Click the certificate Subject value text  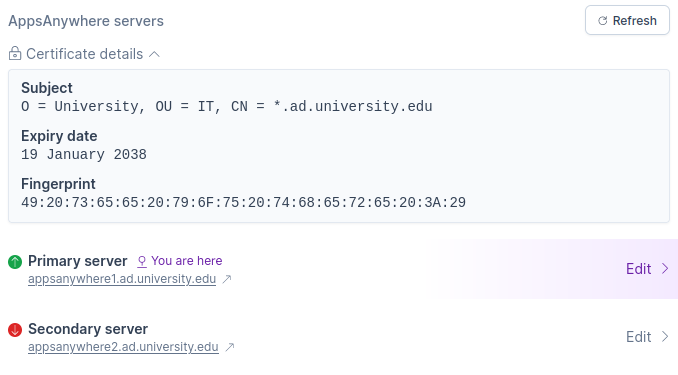pos(227,106)
